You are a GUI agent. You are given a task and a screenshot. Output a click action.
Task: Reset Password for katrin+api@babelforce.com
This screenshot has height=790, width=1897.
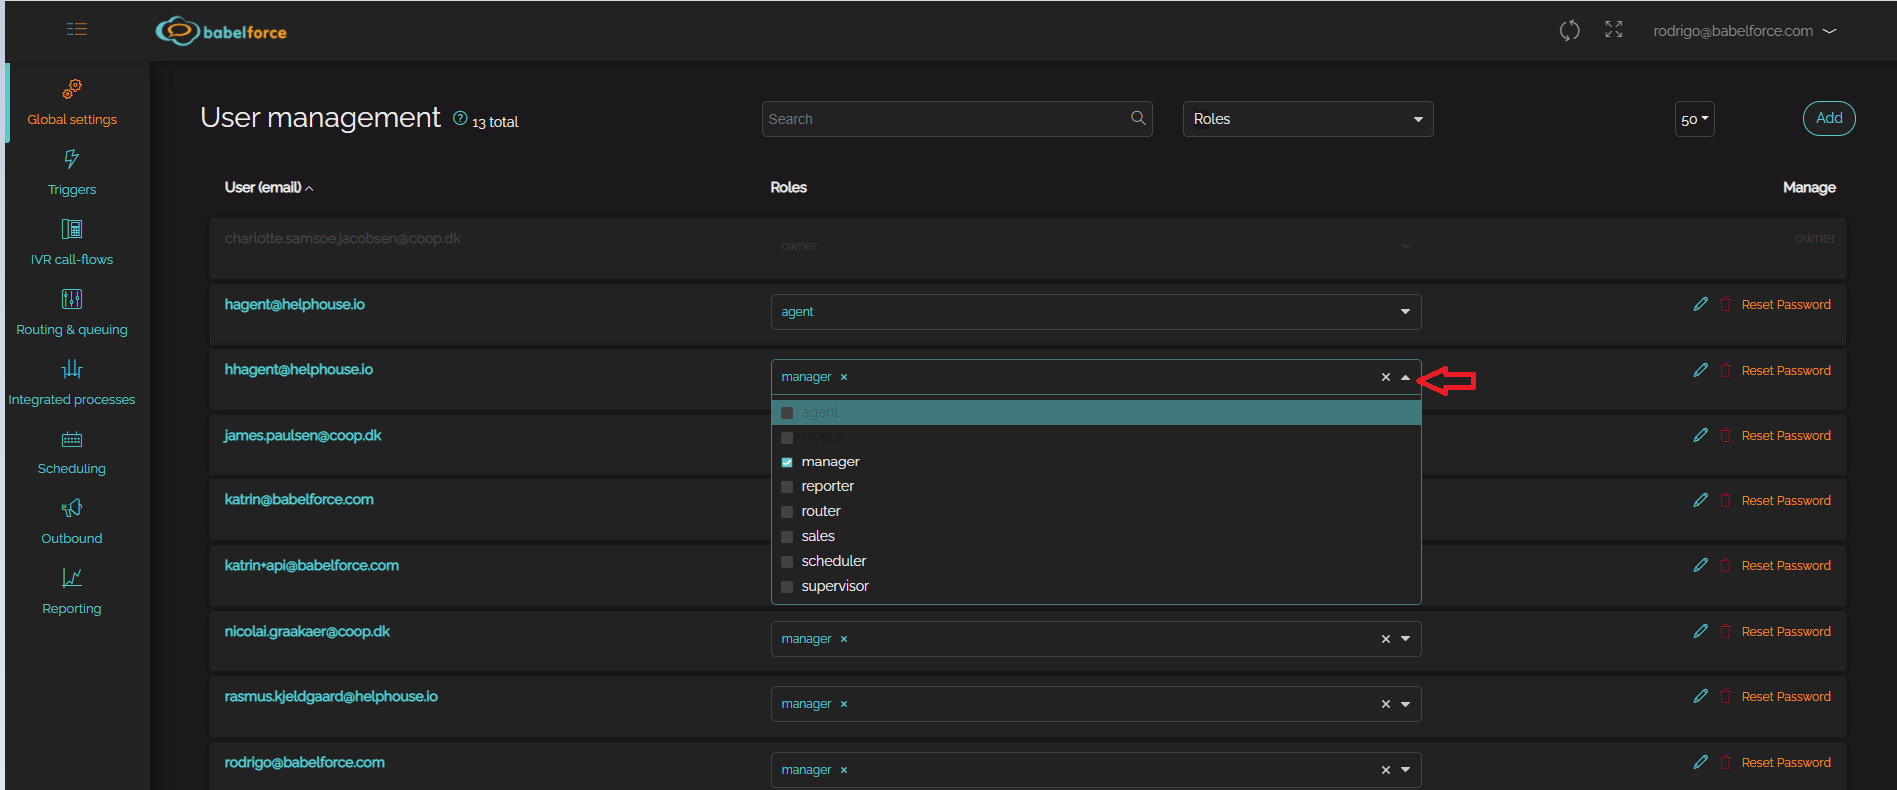tap(1786, 565)
